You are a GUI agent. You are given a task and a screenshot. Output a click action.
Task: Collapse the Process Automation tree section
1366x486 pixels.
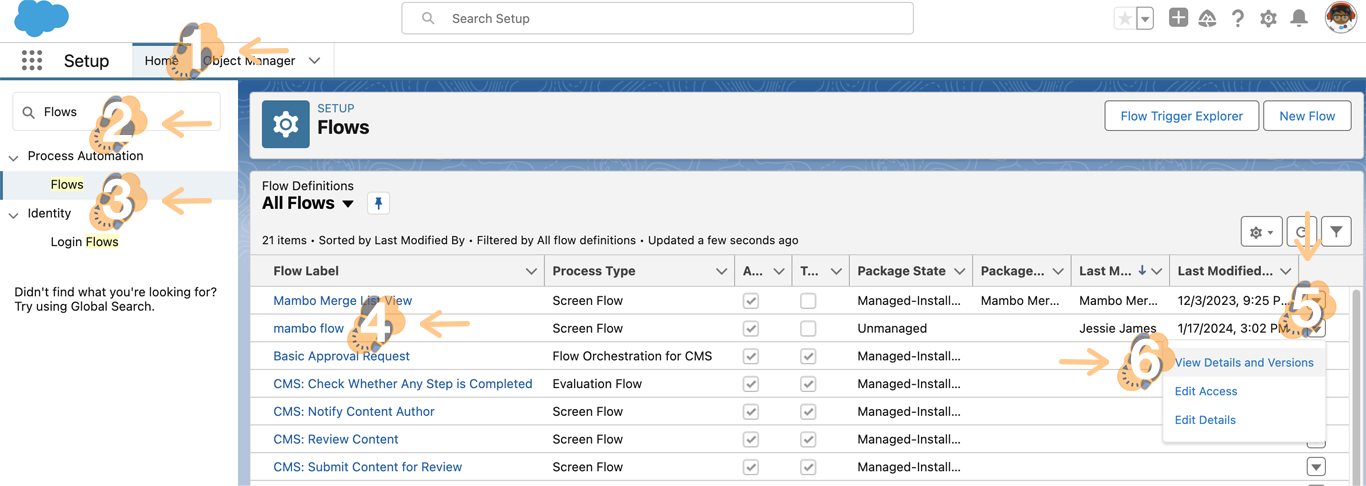14,157
